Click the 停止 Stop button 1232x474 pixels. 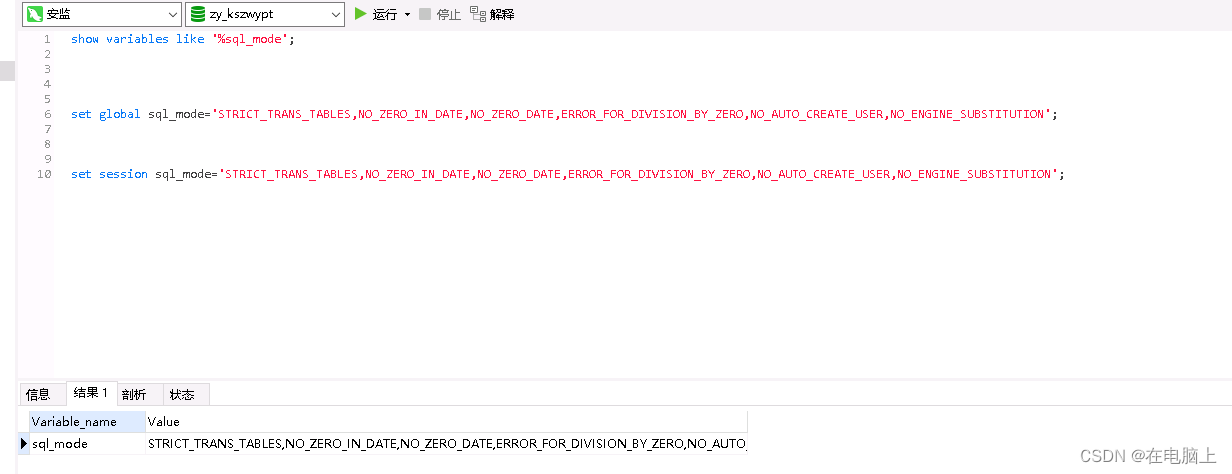[440, 14]
